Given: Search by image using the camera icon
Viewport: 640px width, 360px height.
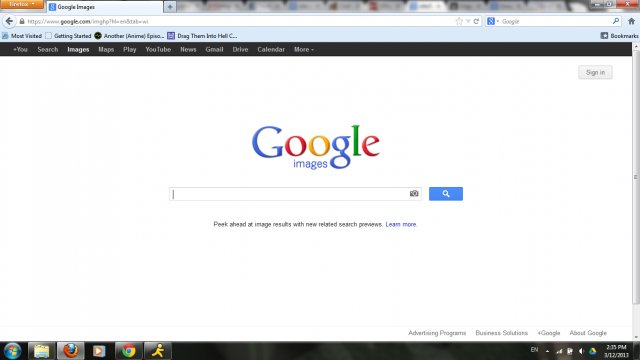Looking at the screenshot, I should [x=414, y=193].
